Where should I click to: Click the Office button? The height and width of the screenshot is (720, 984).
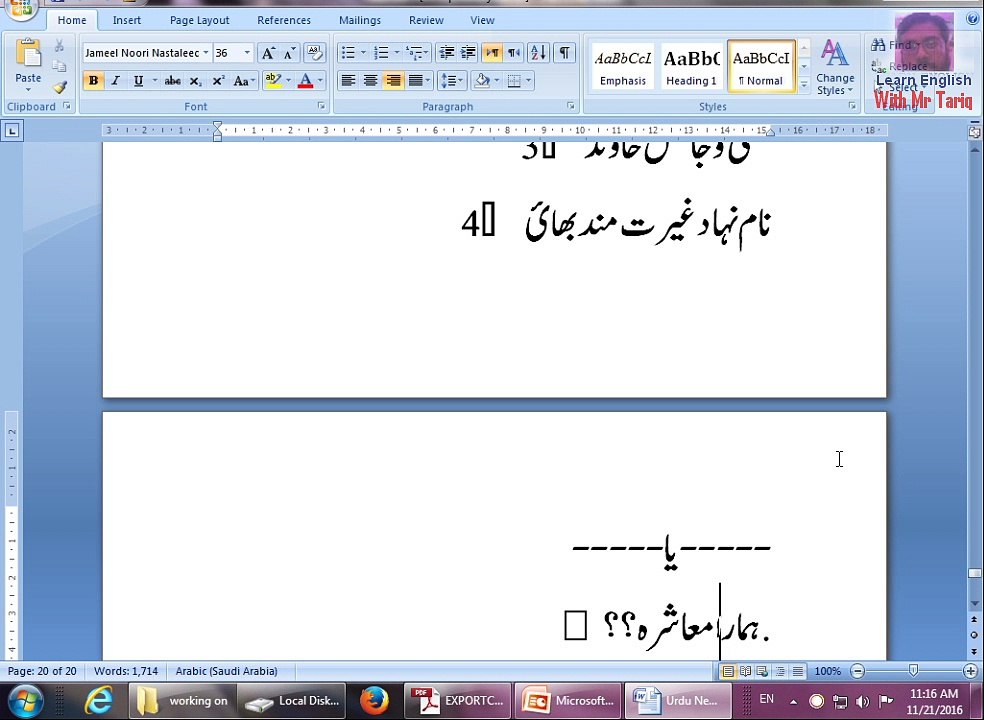21,8
